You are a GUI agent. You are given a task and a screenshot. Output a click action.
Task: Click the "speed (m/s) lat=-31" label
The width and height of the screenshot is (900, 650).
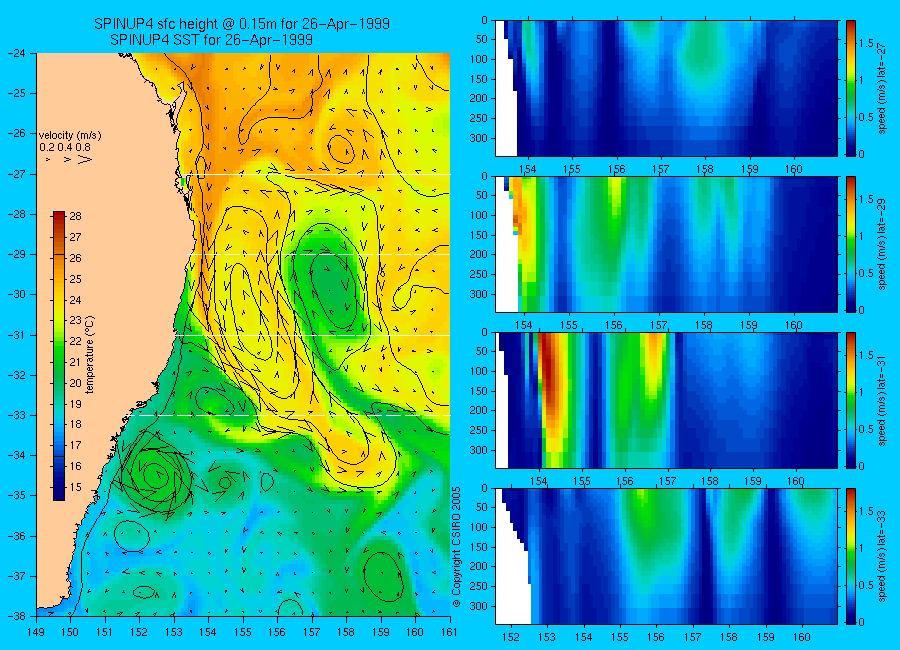(x=882, y=400)
